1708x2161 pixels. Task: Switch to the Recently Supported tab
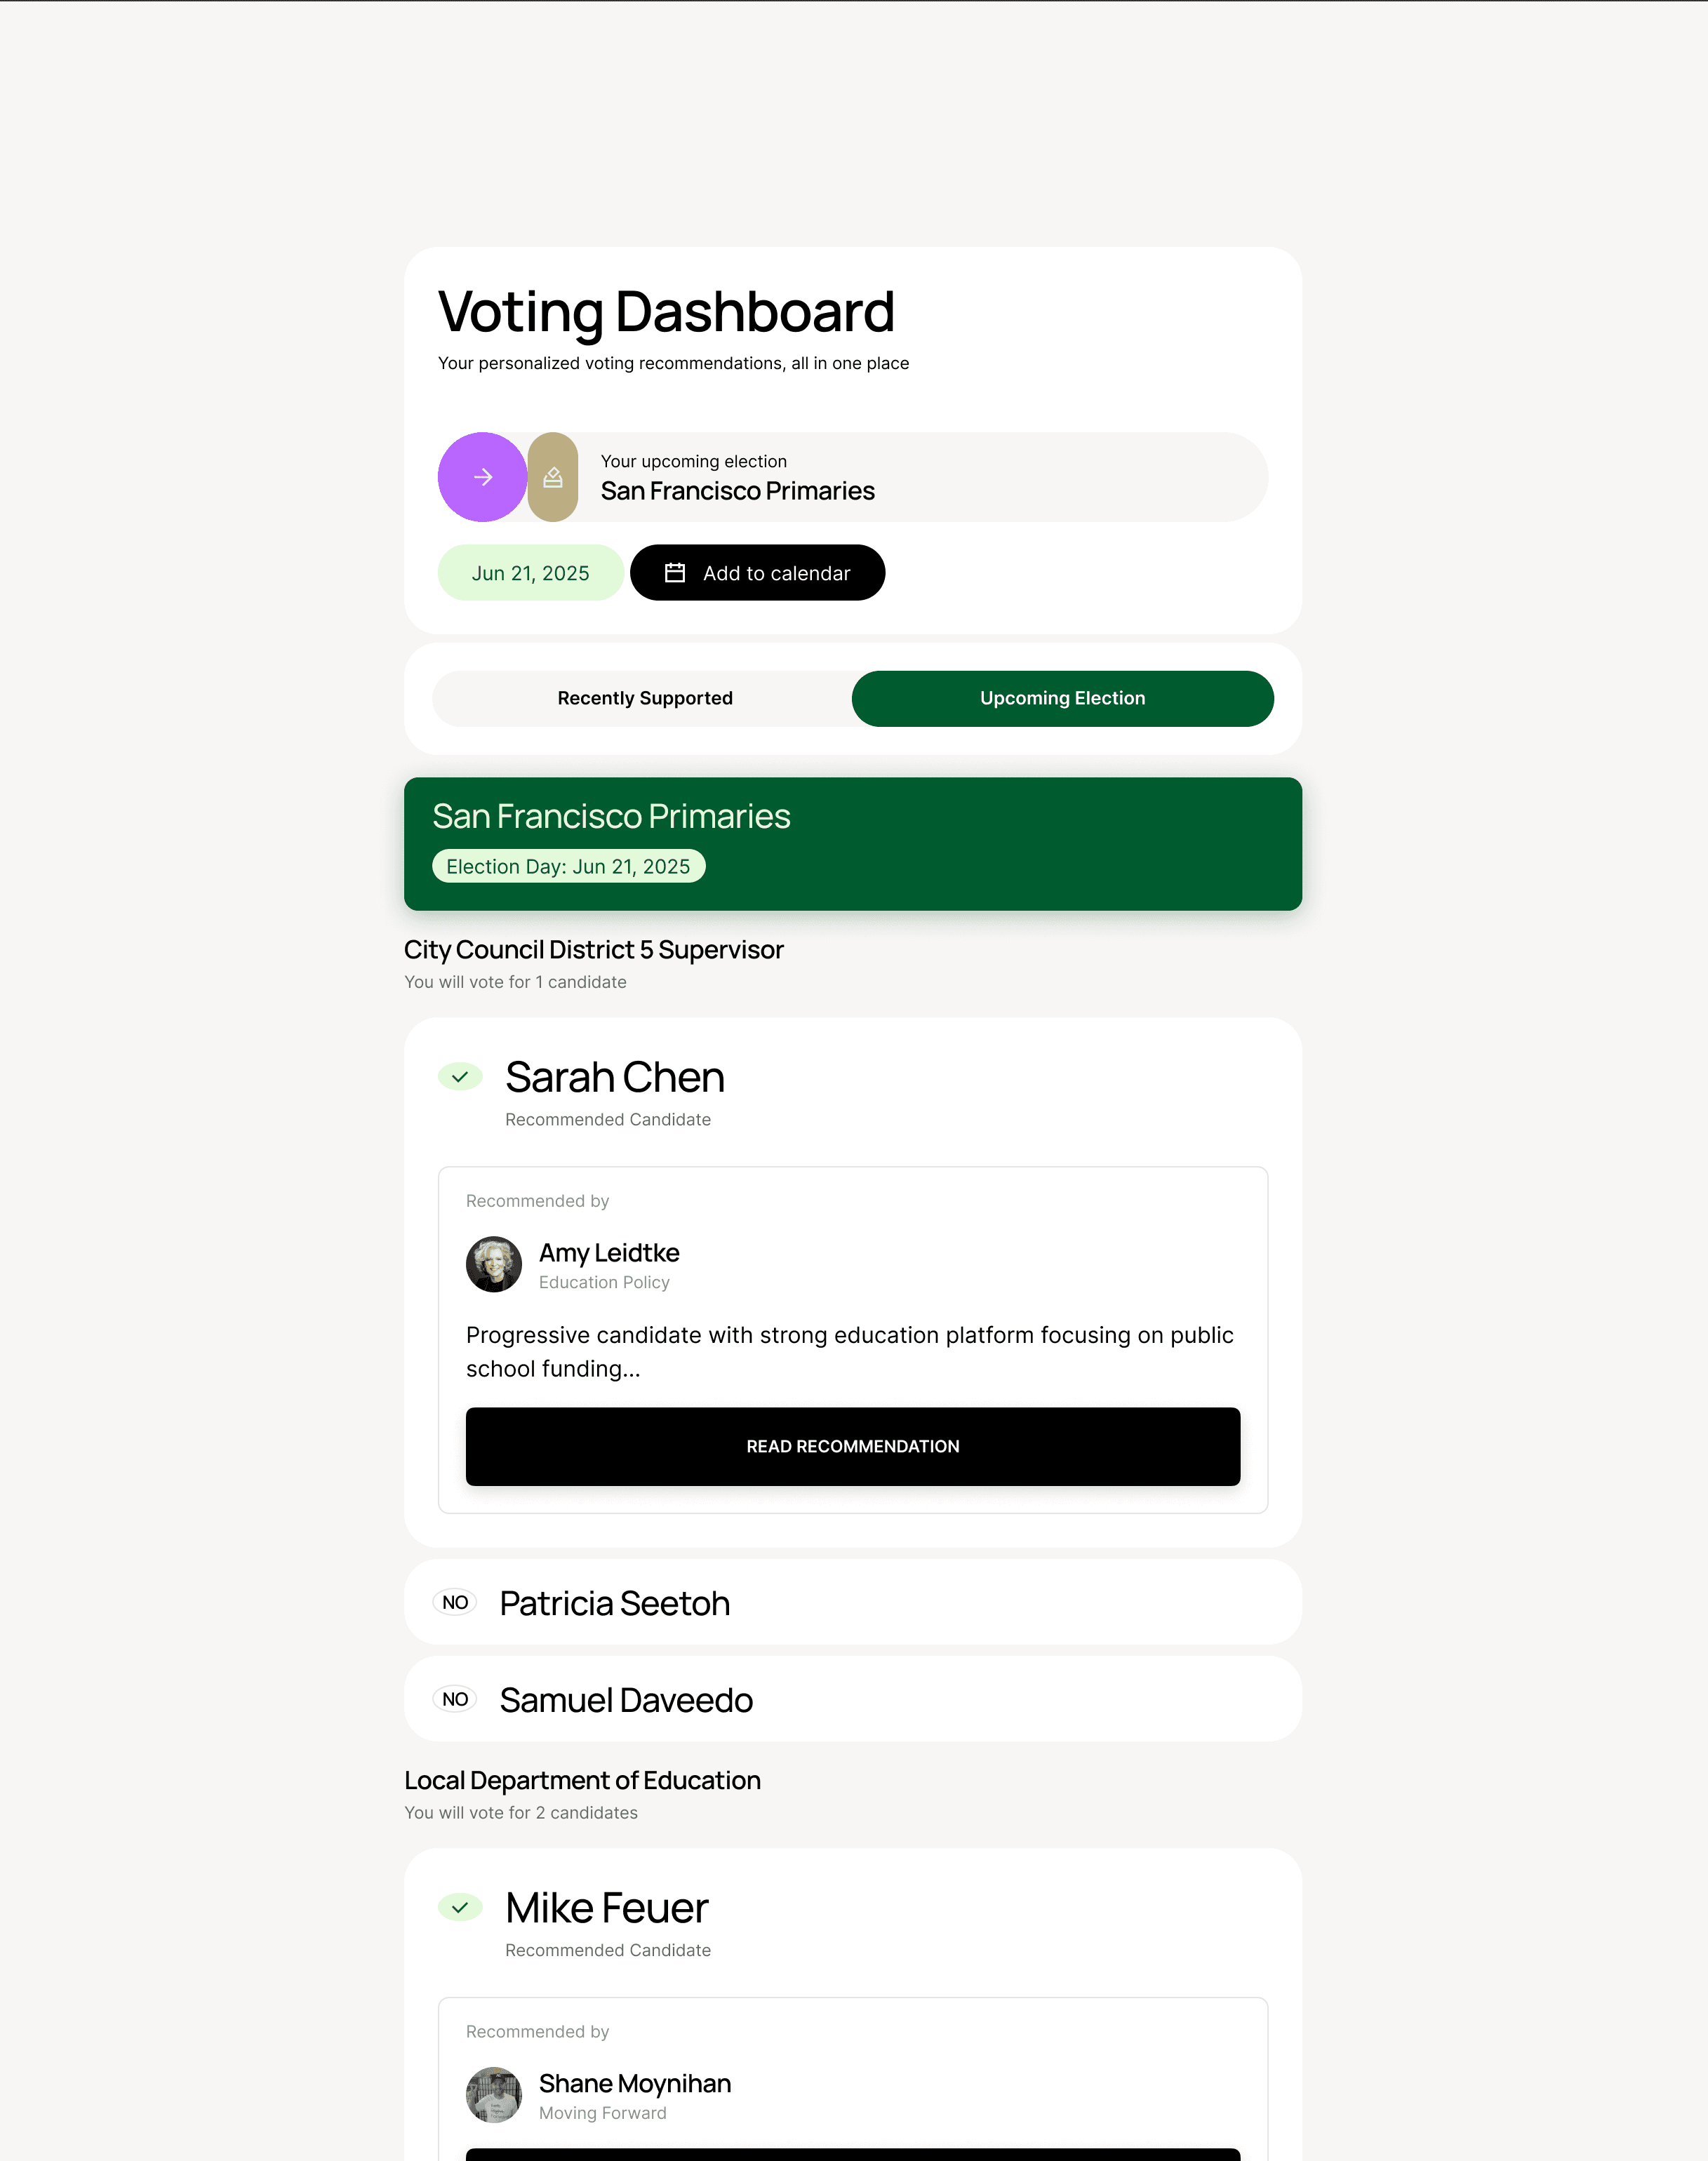coord(645,698)
